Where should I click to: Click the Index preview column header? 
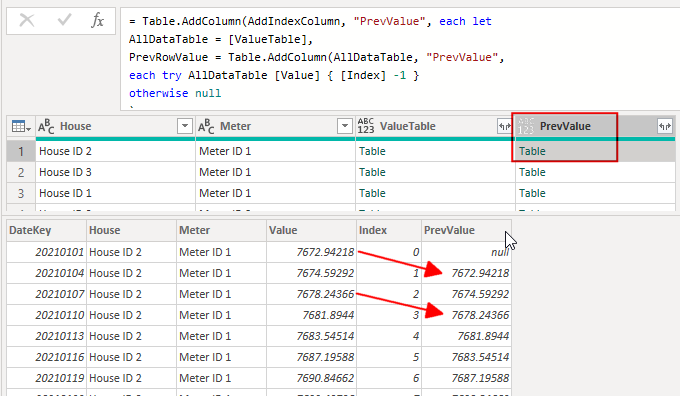(x=389, y=230)
